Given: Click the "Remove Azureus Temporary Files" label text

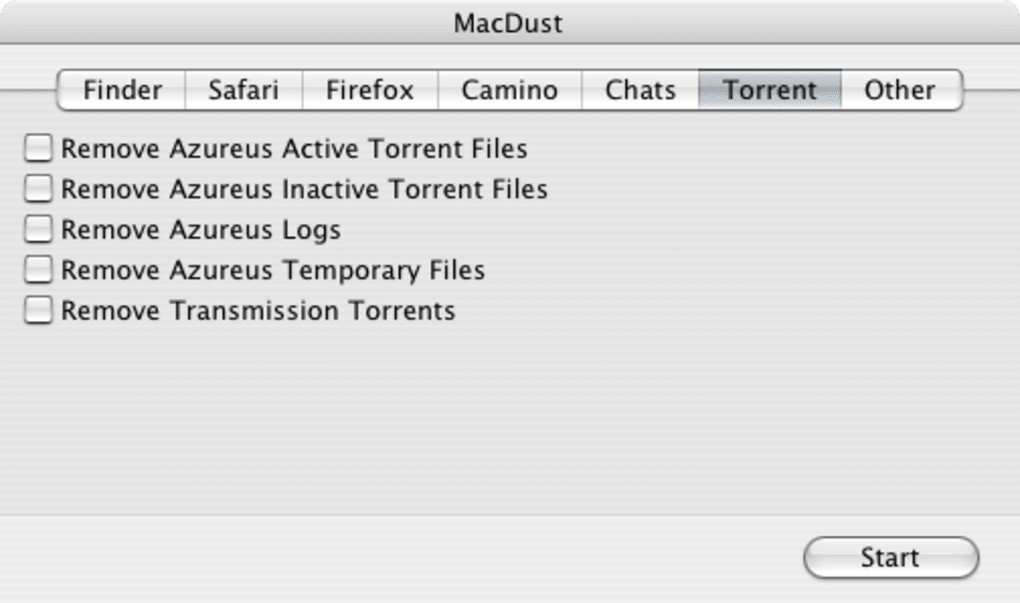Looking at the screenshot, I should [273, 270].
